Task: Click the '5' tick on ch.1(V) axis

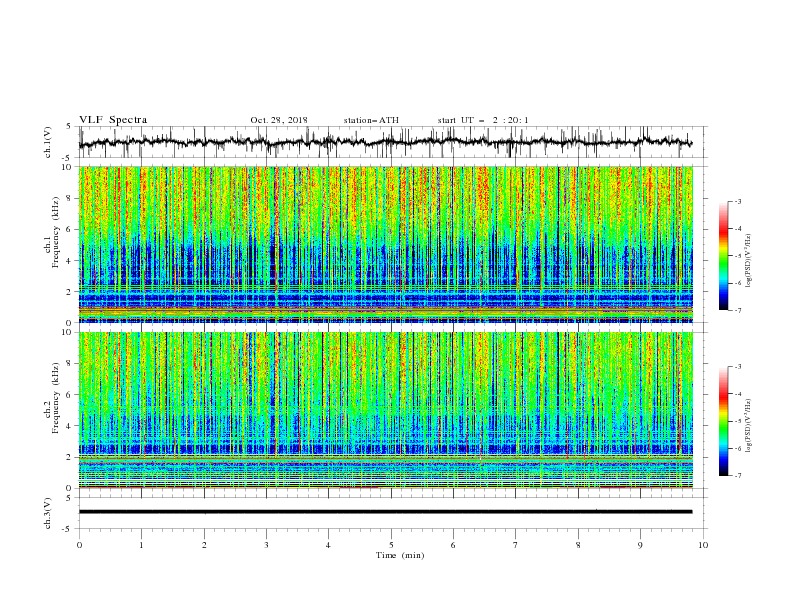Action: [69, 127]
